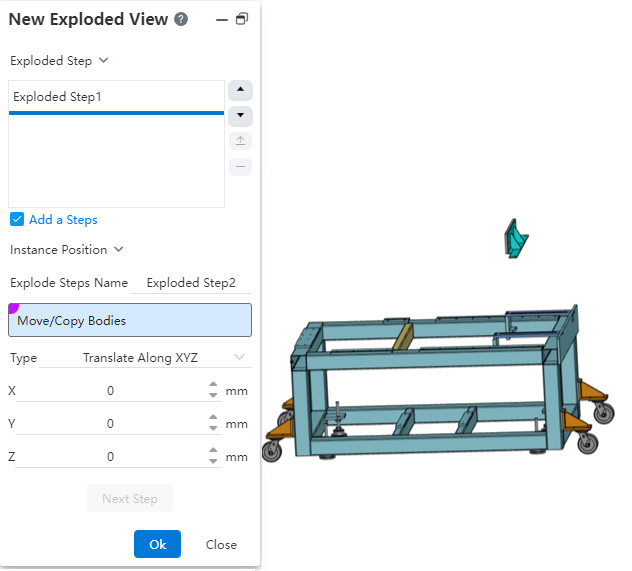Confirm the exploded view with Ok
Screen dimensions: 632x571
157,544
